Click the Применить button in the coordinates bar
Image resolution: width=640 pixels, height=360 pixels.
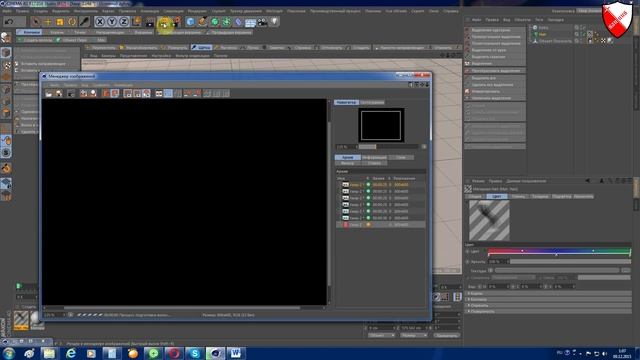point(447,336)
